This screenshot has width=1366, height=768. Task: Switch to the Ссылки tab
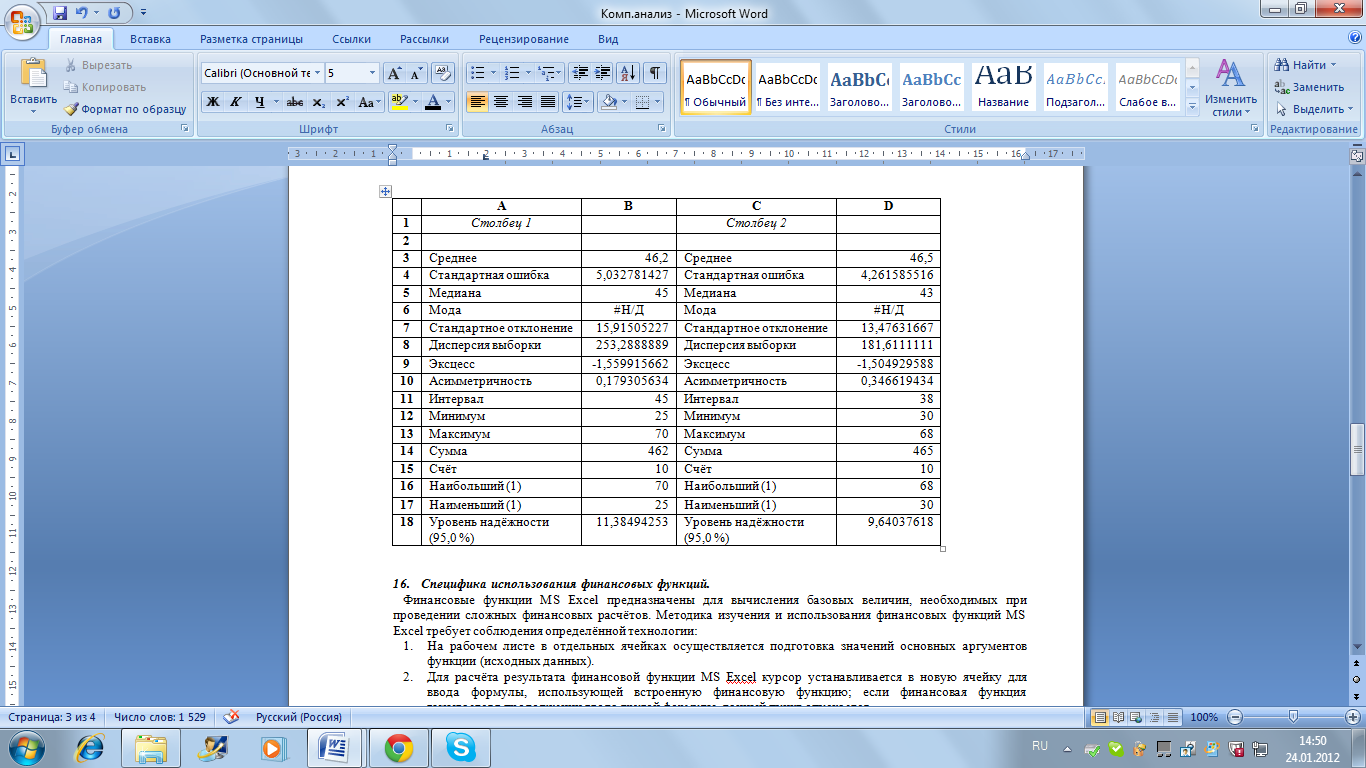(x=351, y=39)
